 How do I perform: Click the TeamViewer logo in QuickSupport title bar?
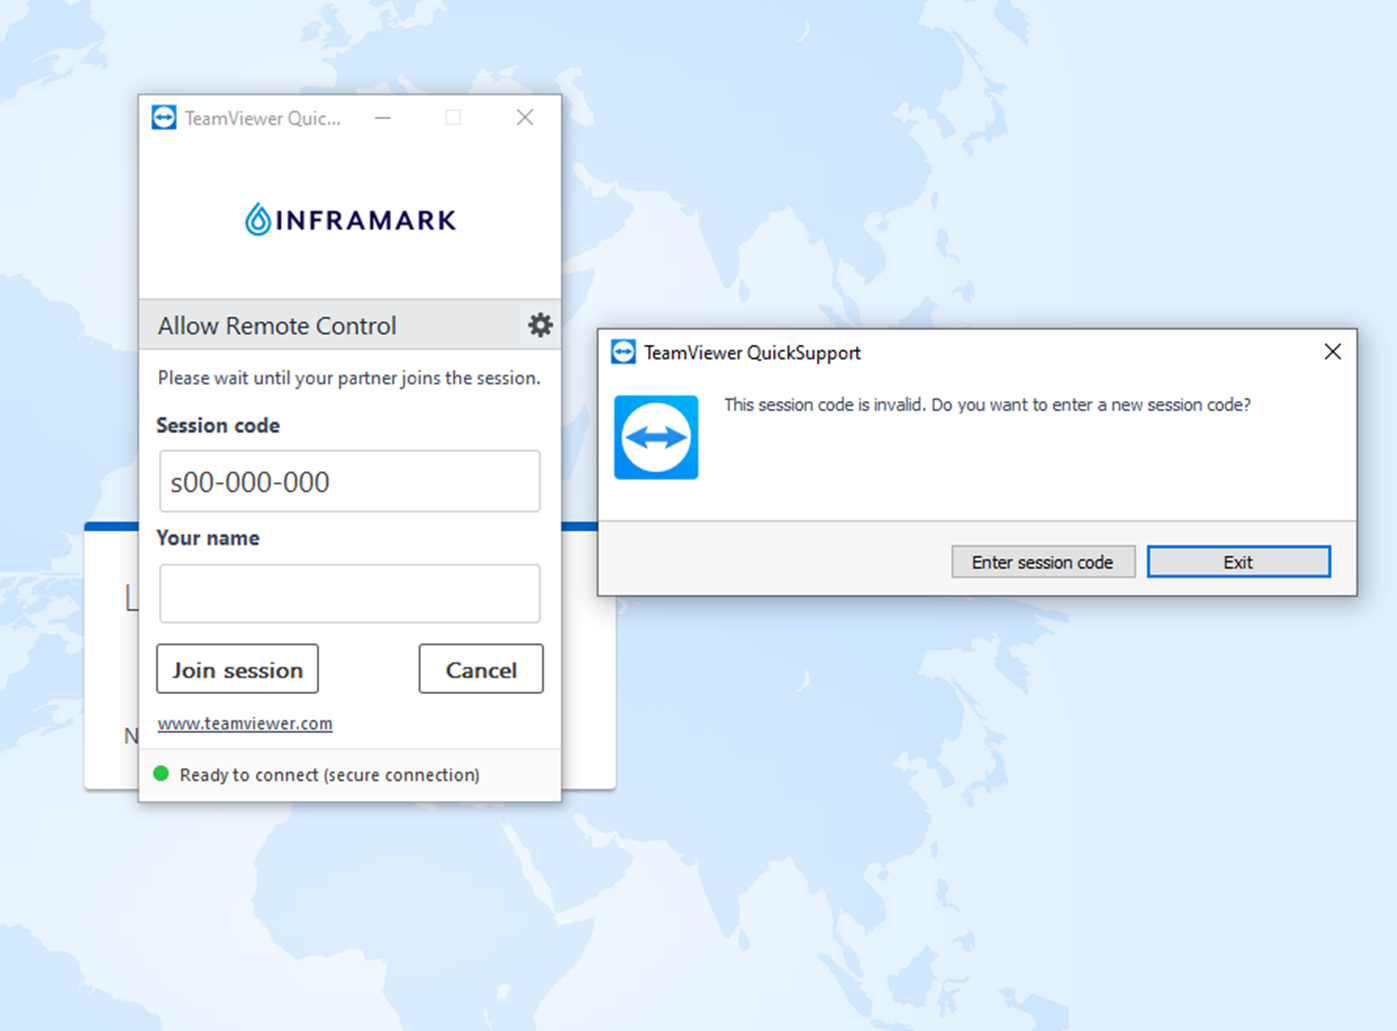[164, 118]
